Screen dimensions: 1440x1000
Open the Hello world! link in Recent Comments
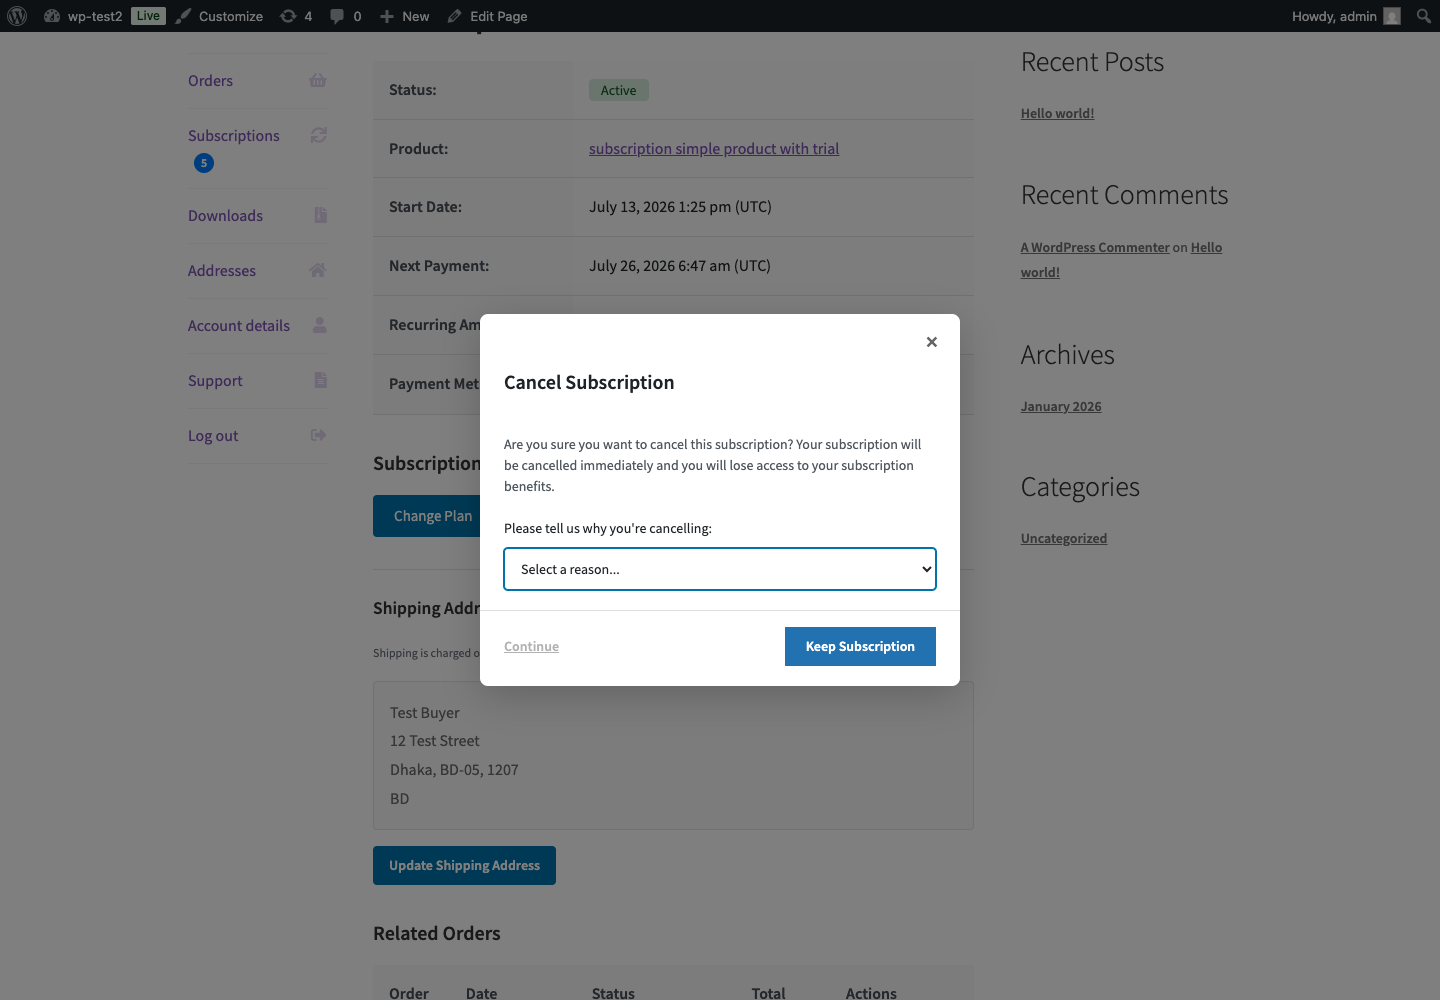tap(1206, 247)
